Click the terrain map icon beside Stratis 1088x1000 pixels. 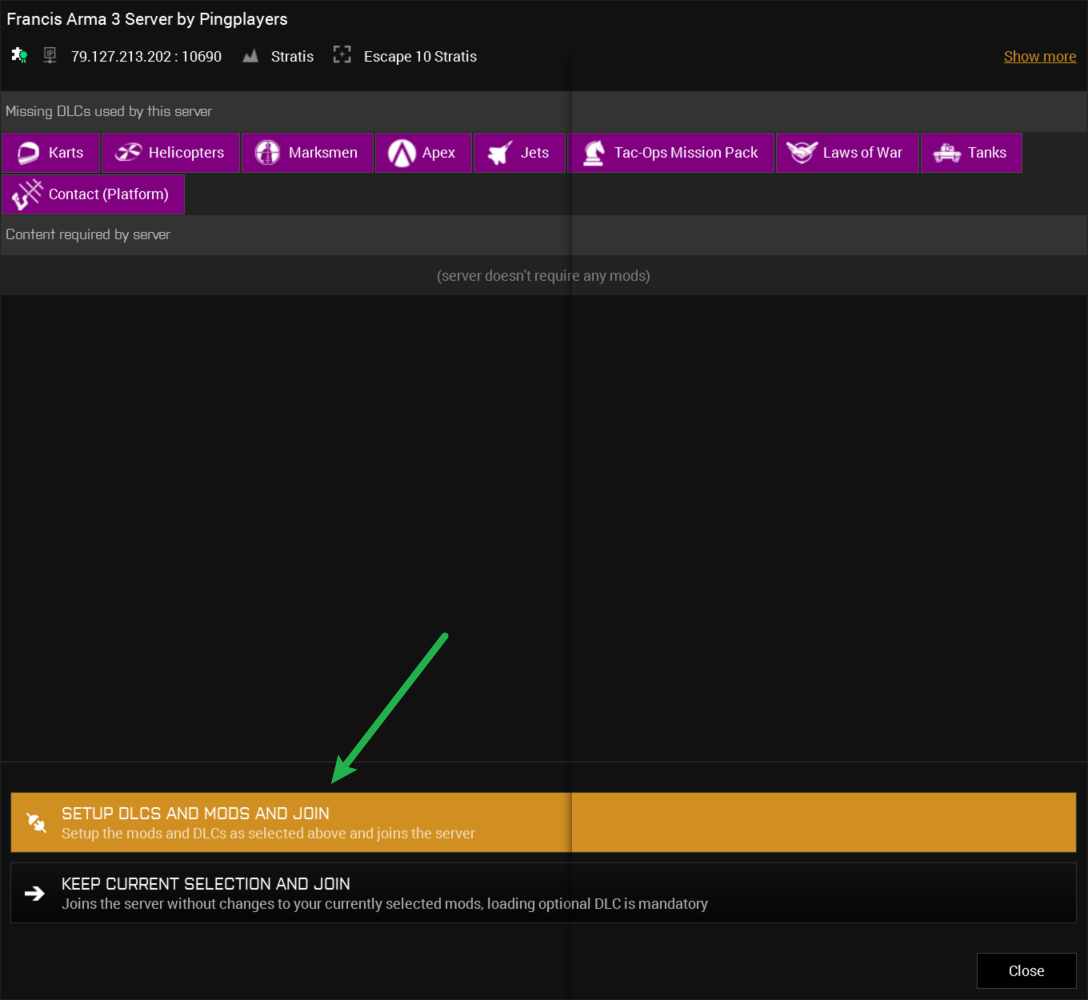(x=250, y=56)
